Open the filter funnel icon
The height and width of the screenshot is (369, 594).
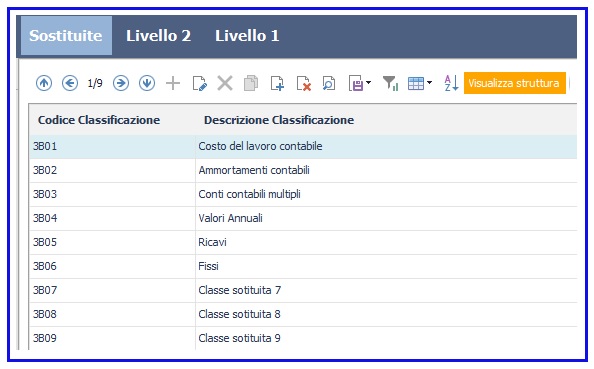[390, 83]
